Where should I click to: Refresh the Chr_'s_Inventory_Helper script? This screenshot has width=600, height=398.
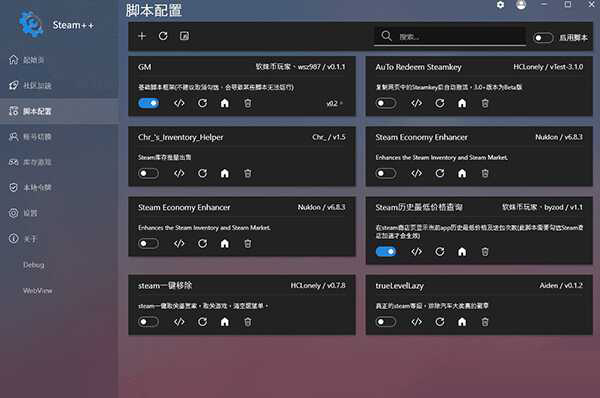click(202, 173)
